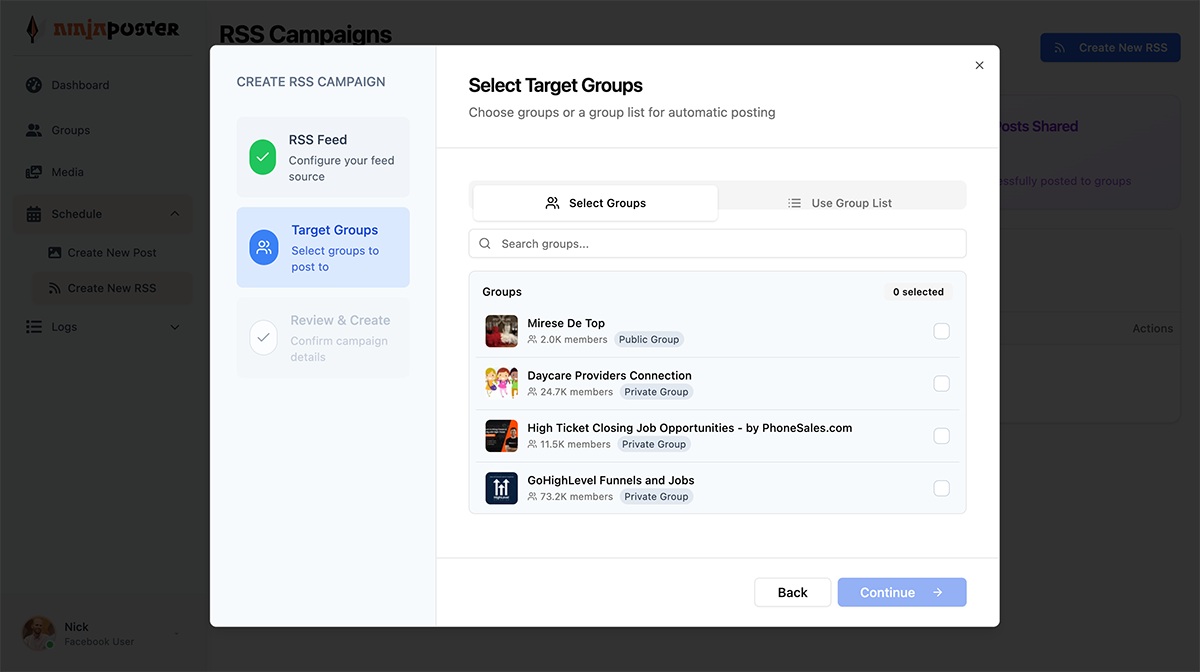Click the Review & Create step check icon

263,337
